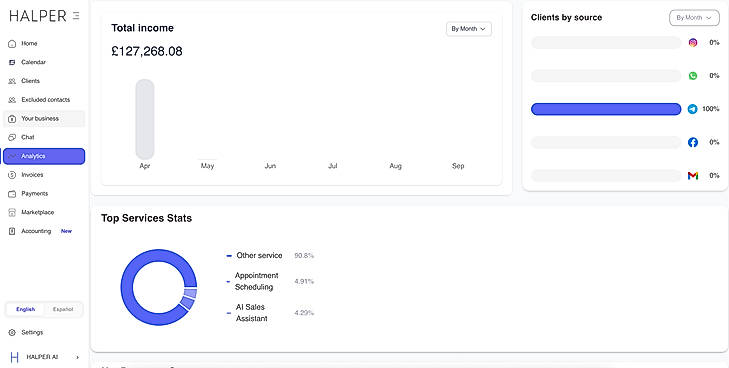The image size is (729, 368).
Task: Click the Jun axis label
Action: [x=270, y=166]
